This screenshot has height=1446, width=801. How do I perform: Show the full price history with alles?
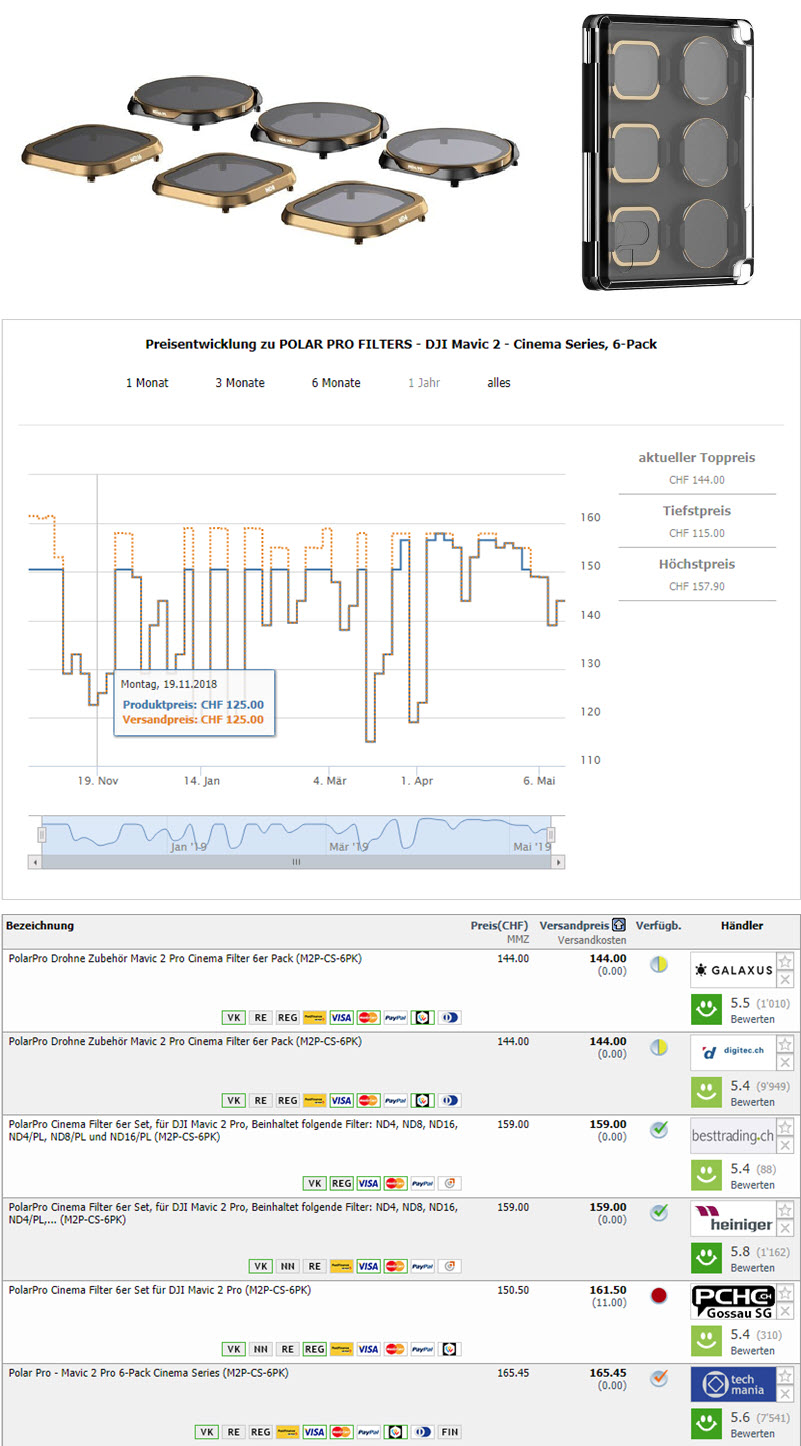point(499,383)
